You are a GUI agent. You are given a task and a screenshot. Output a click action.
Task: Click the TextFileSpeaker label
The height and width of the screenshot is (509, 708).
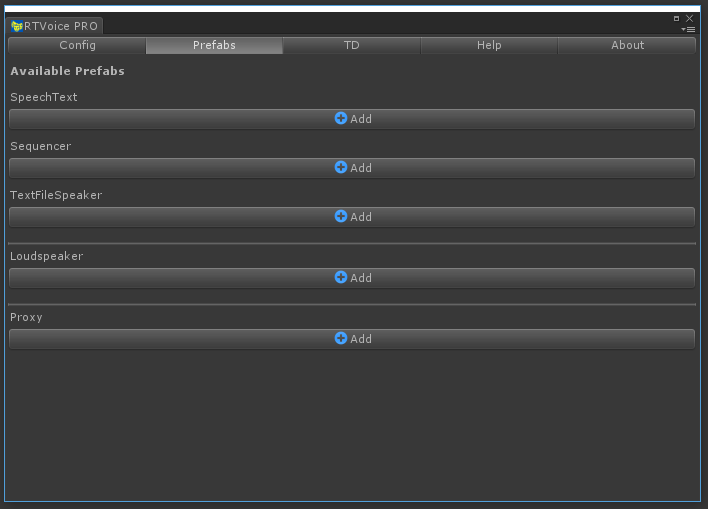point(56,195)
